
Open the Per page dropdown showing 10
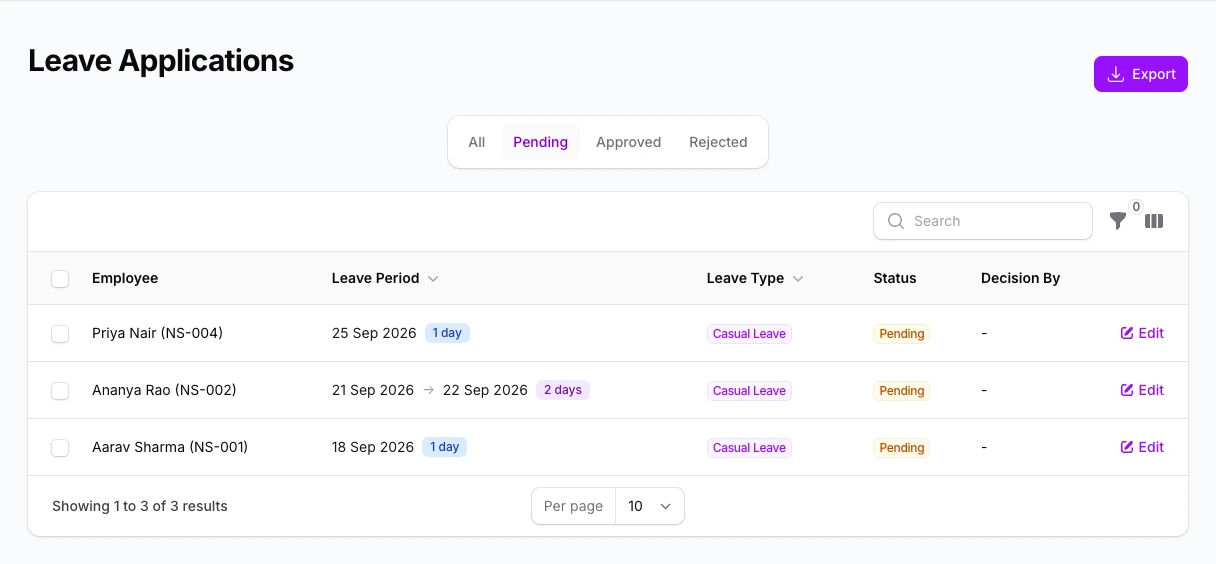(x=650, y=506)
